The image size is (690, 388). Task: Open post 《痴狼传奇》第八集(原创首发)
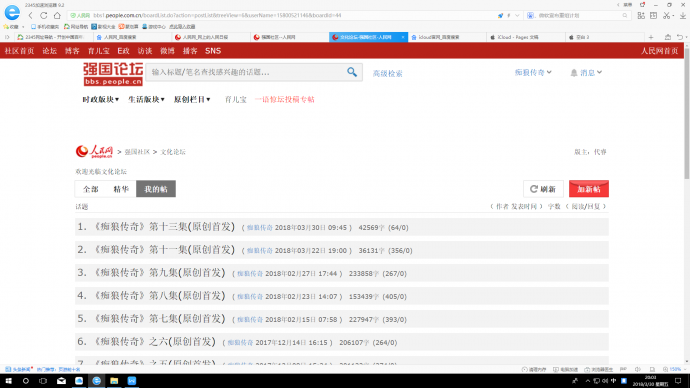click(x=159, y=296)
